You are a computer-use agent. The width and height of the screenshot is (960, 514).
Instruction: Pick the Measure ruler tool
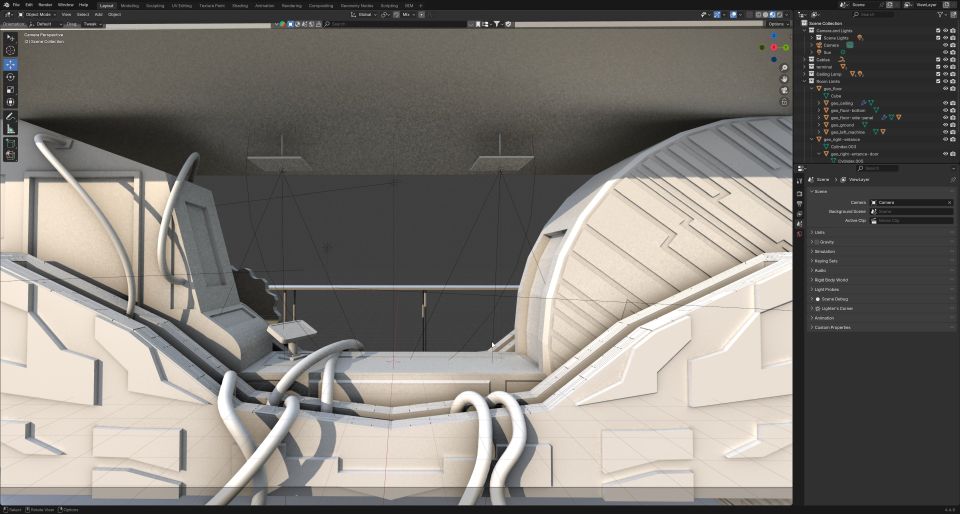tap(10, 128)
